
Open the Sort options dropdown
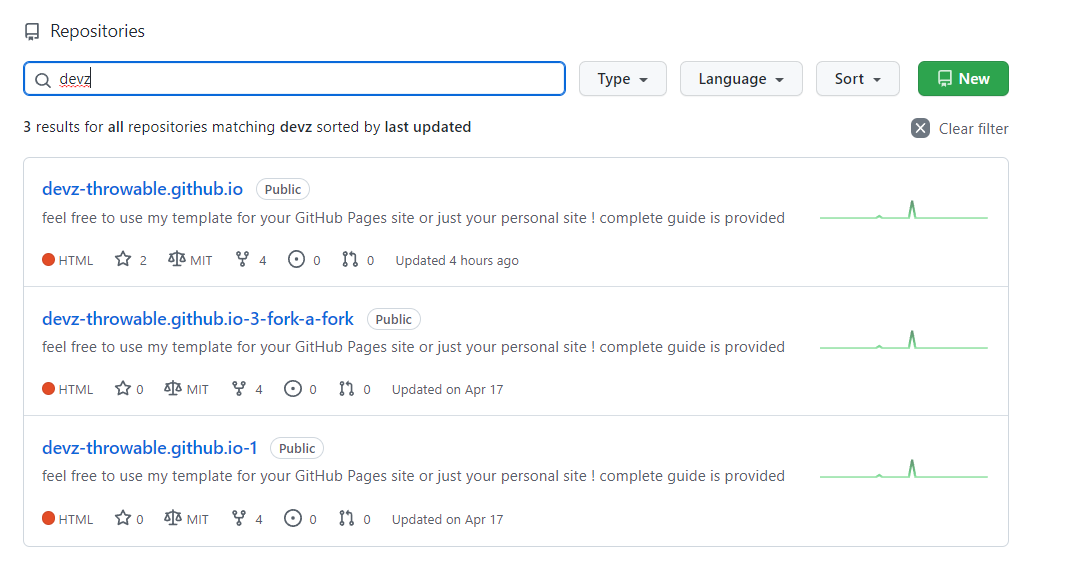pyautogui.click(x=857, y=78)
